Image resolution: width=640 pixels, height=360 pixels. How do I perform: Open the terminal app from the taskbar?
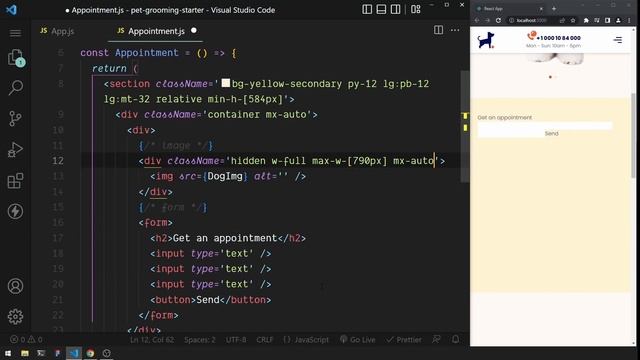pyautogui.click(x=41, y=353)
